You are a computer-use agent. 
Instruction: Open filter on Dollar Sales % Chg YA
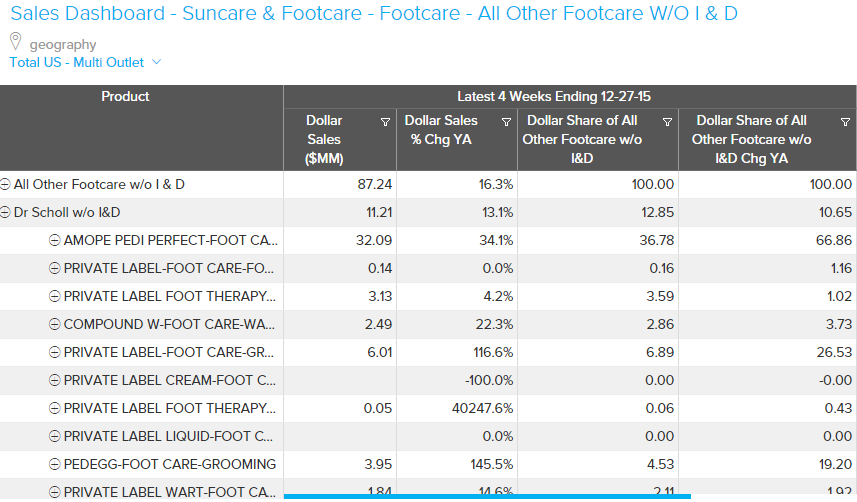coord(507,122)
